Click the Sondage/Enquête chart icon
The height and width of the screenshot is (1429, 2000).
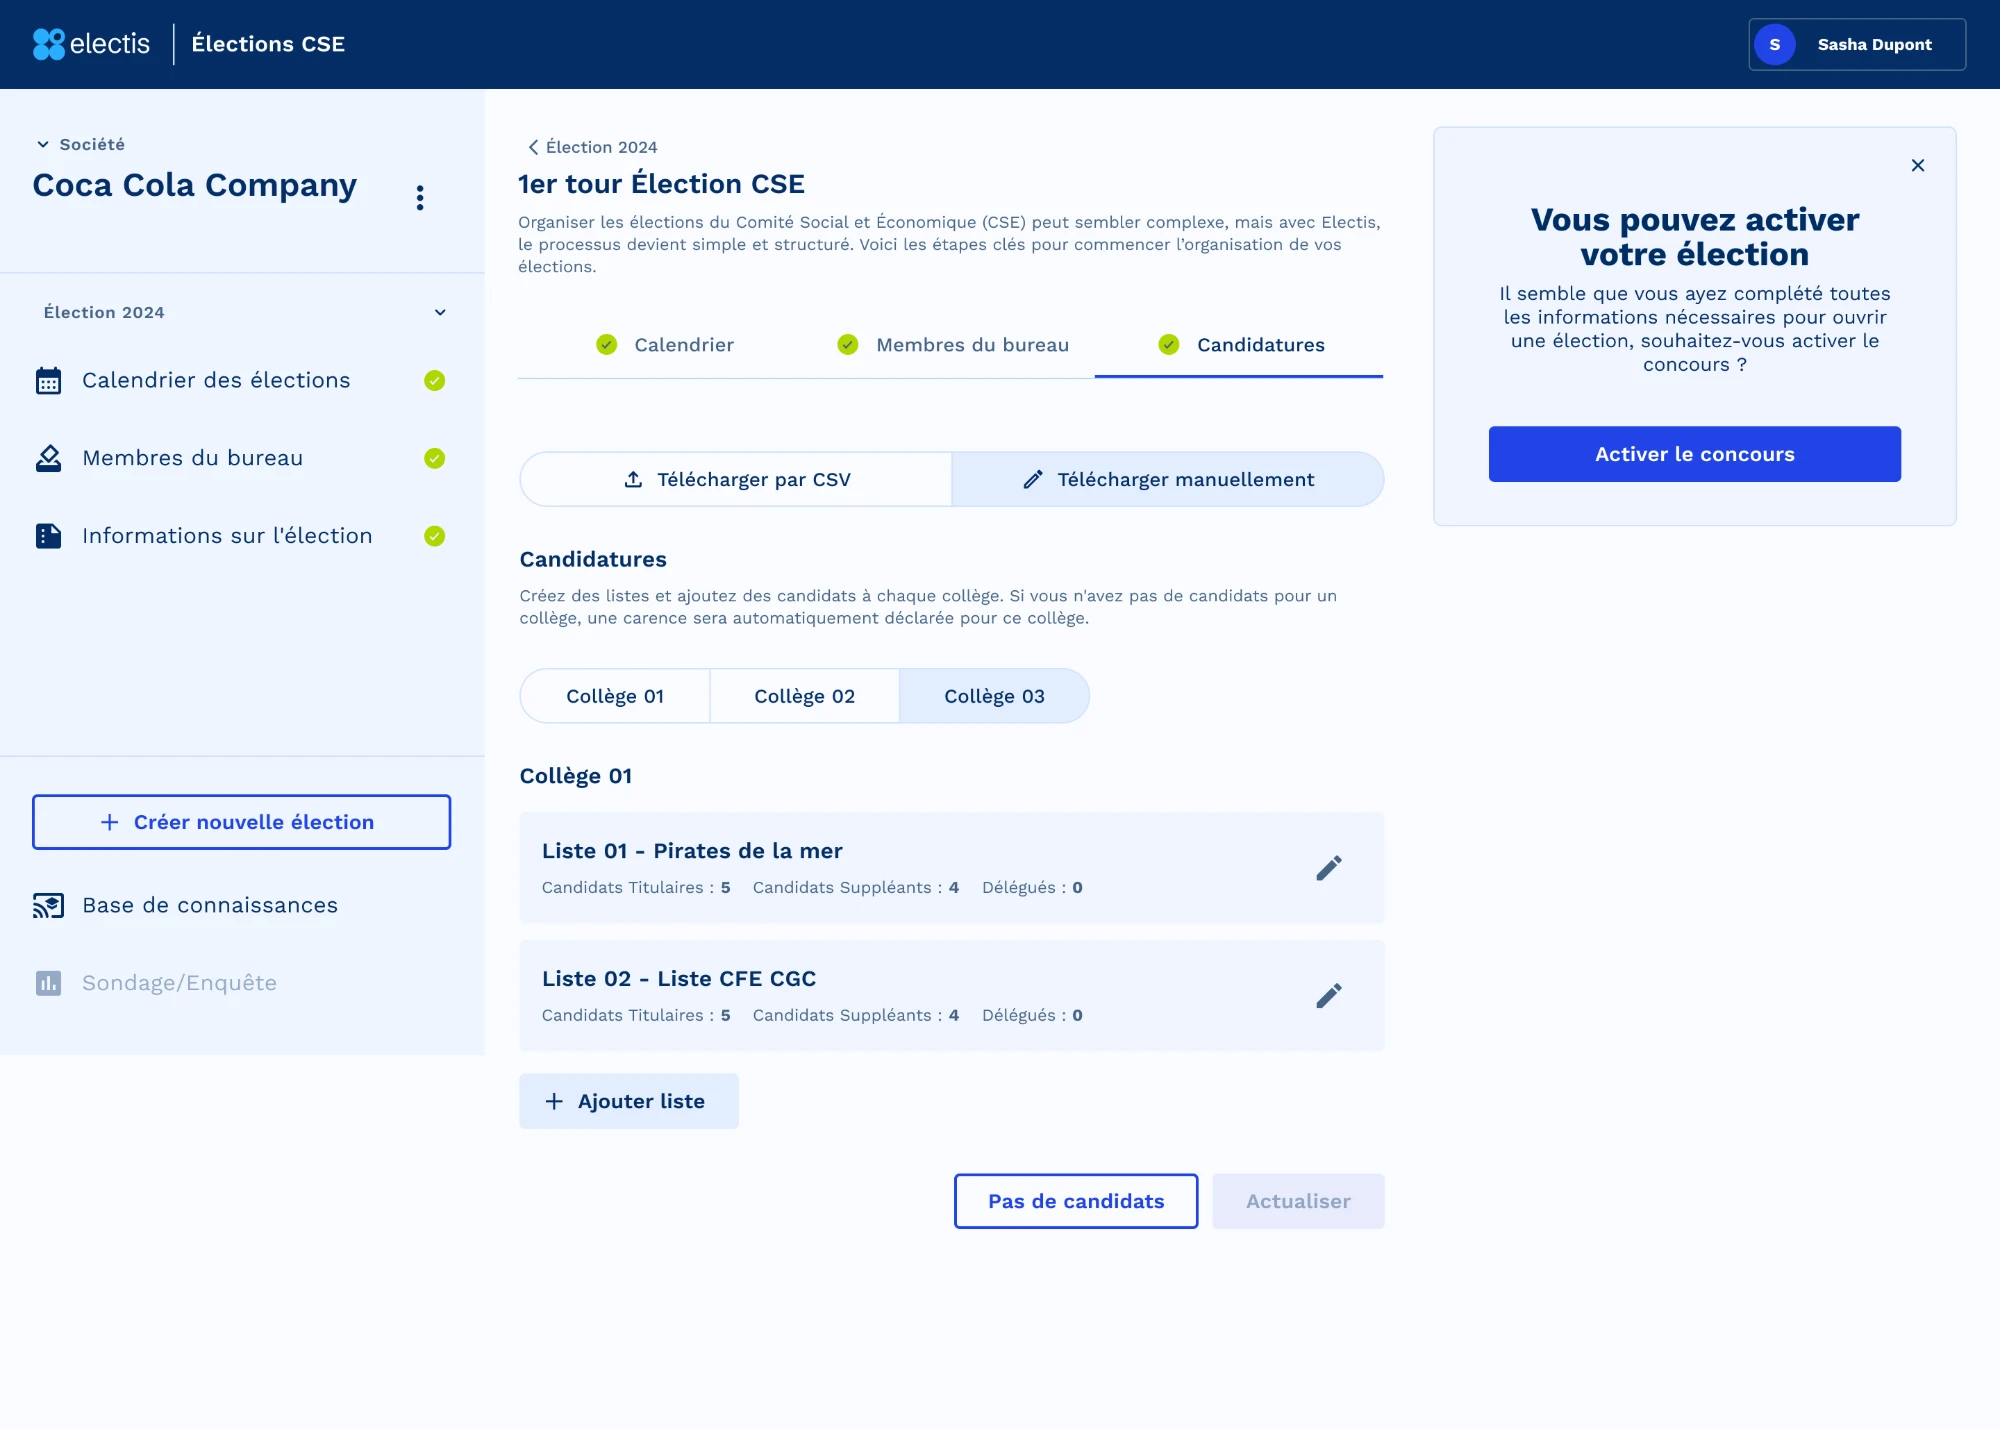[x=48, y=983]
